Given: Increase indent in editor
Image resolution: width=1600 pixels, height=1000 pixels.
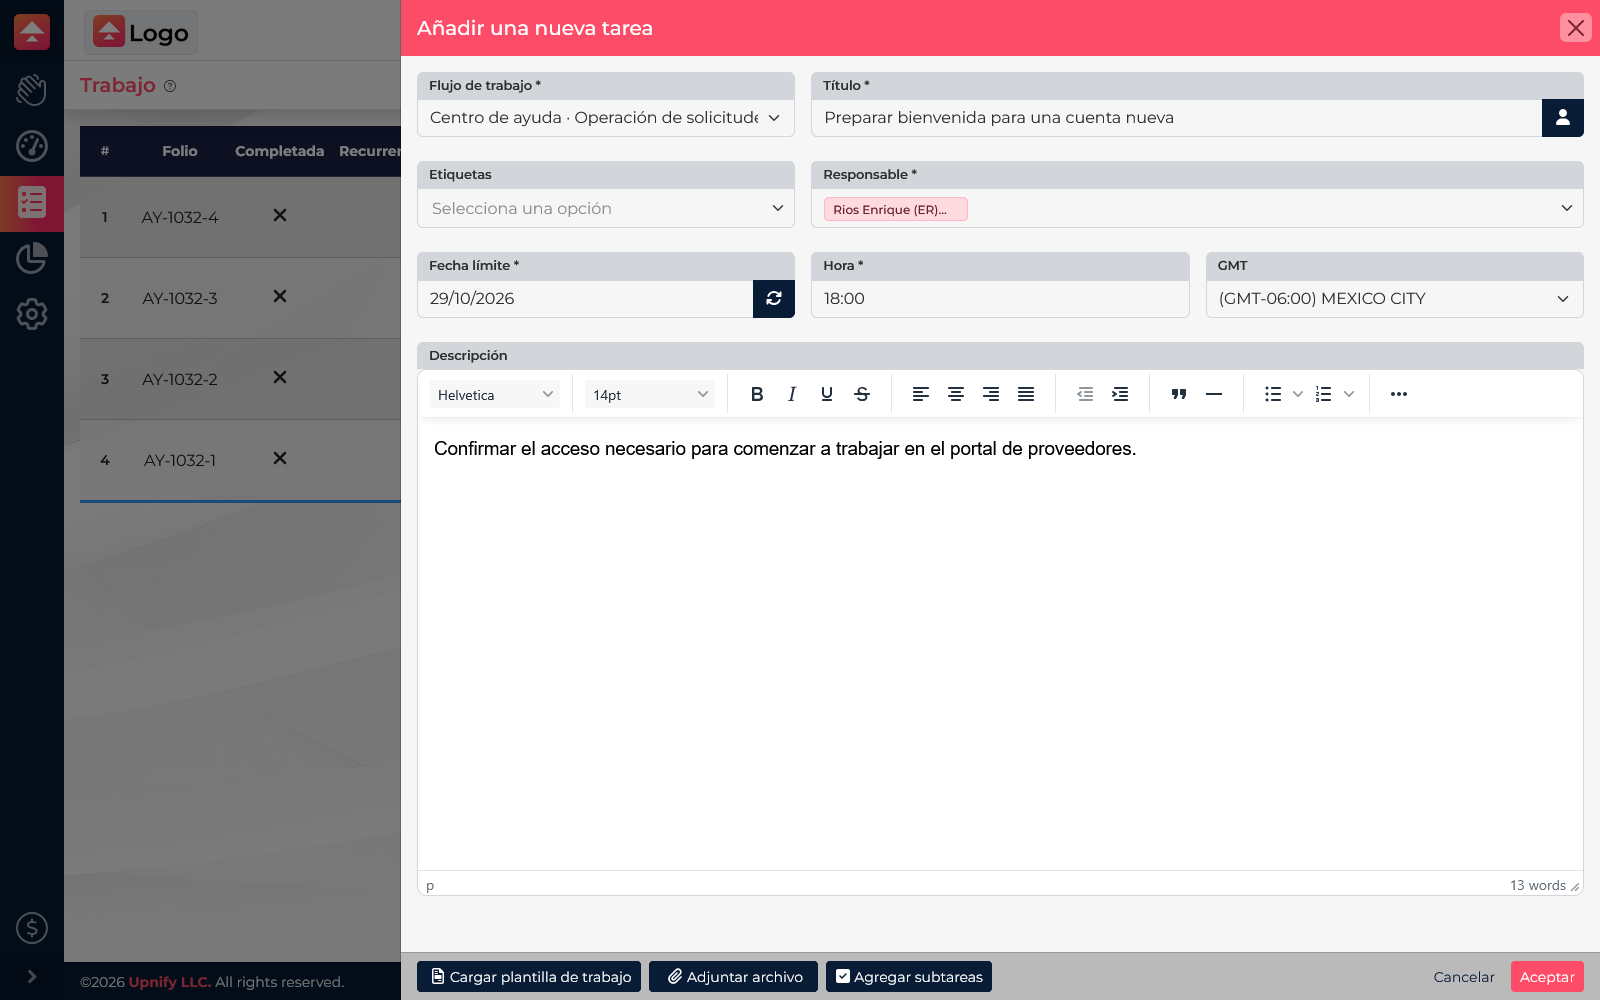Looking at the screenshot, I should pyautogui.click(x=1120, y=394).
